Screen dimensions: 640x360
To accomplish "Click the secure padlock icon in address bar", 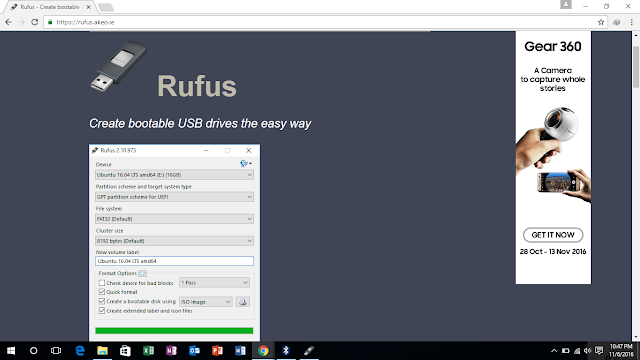I will pyautogui.click(x=50, y=22).
